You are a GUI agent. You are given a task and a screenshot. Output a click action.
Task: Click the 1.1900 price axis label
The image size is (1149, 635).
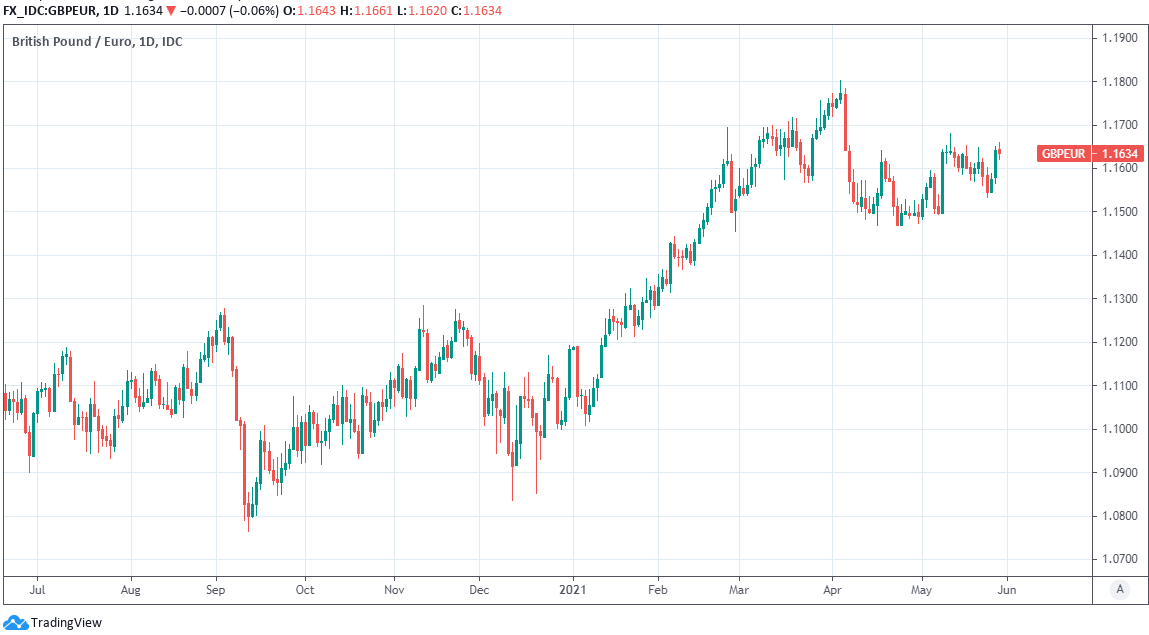point(1118,38)
